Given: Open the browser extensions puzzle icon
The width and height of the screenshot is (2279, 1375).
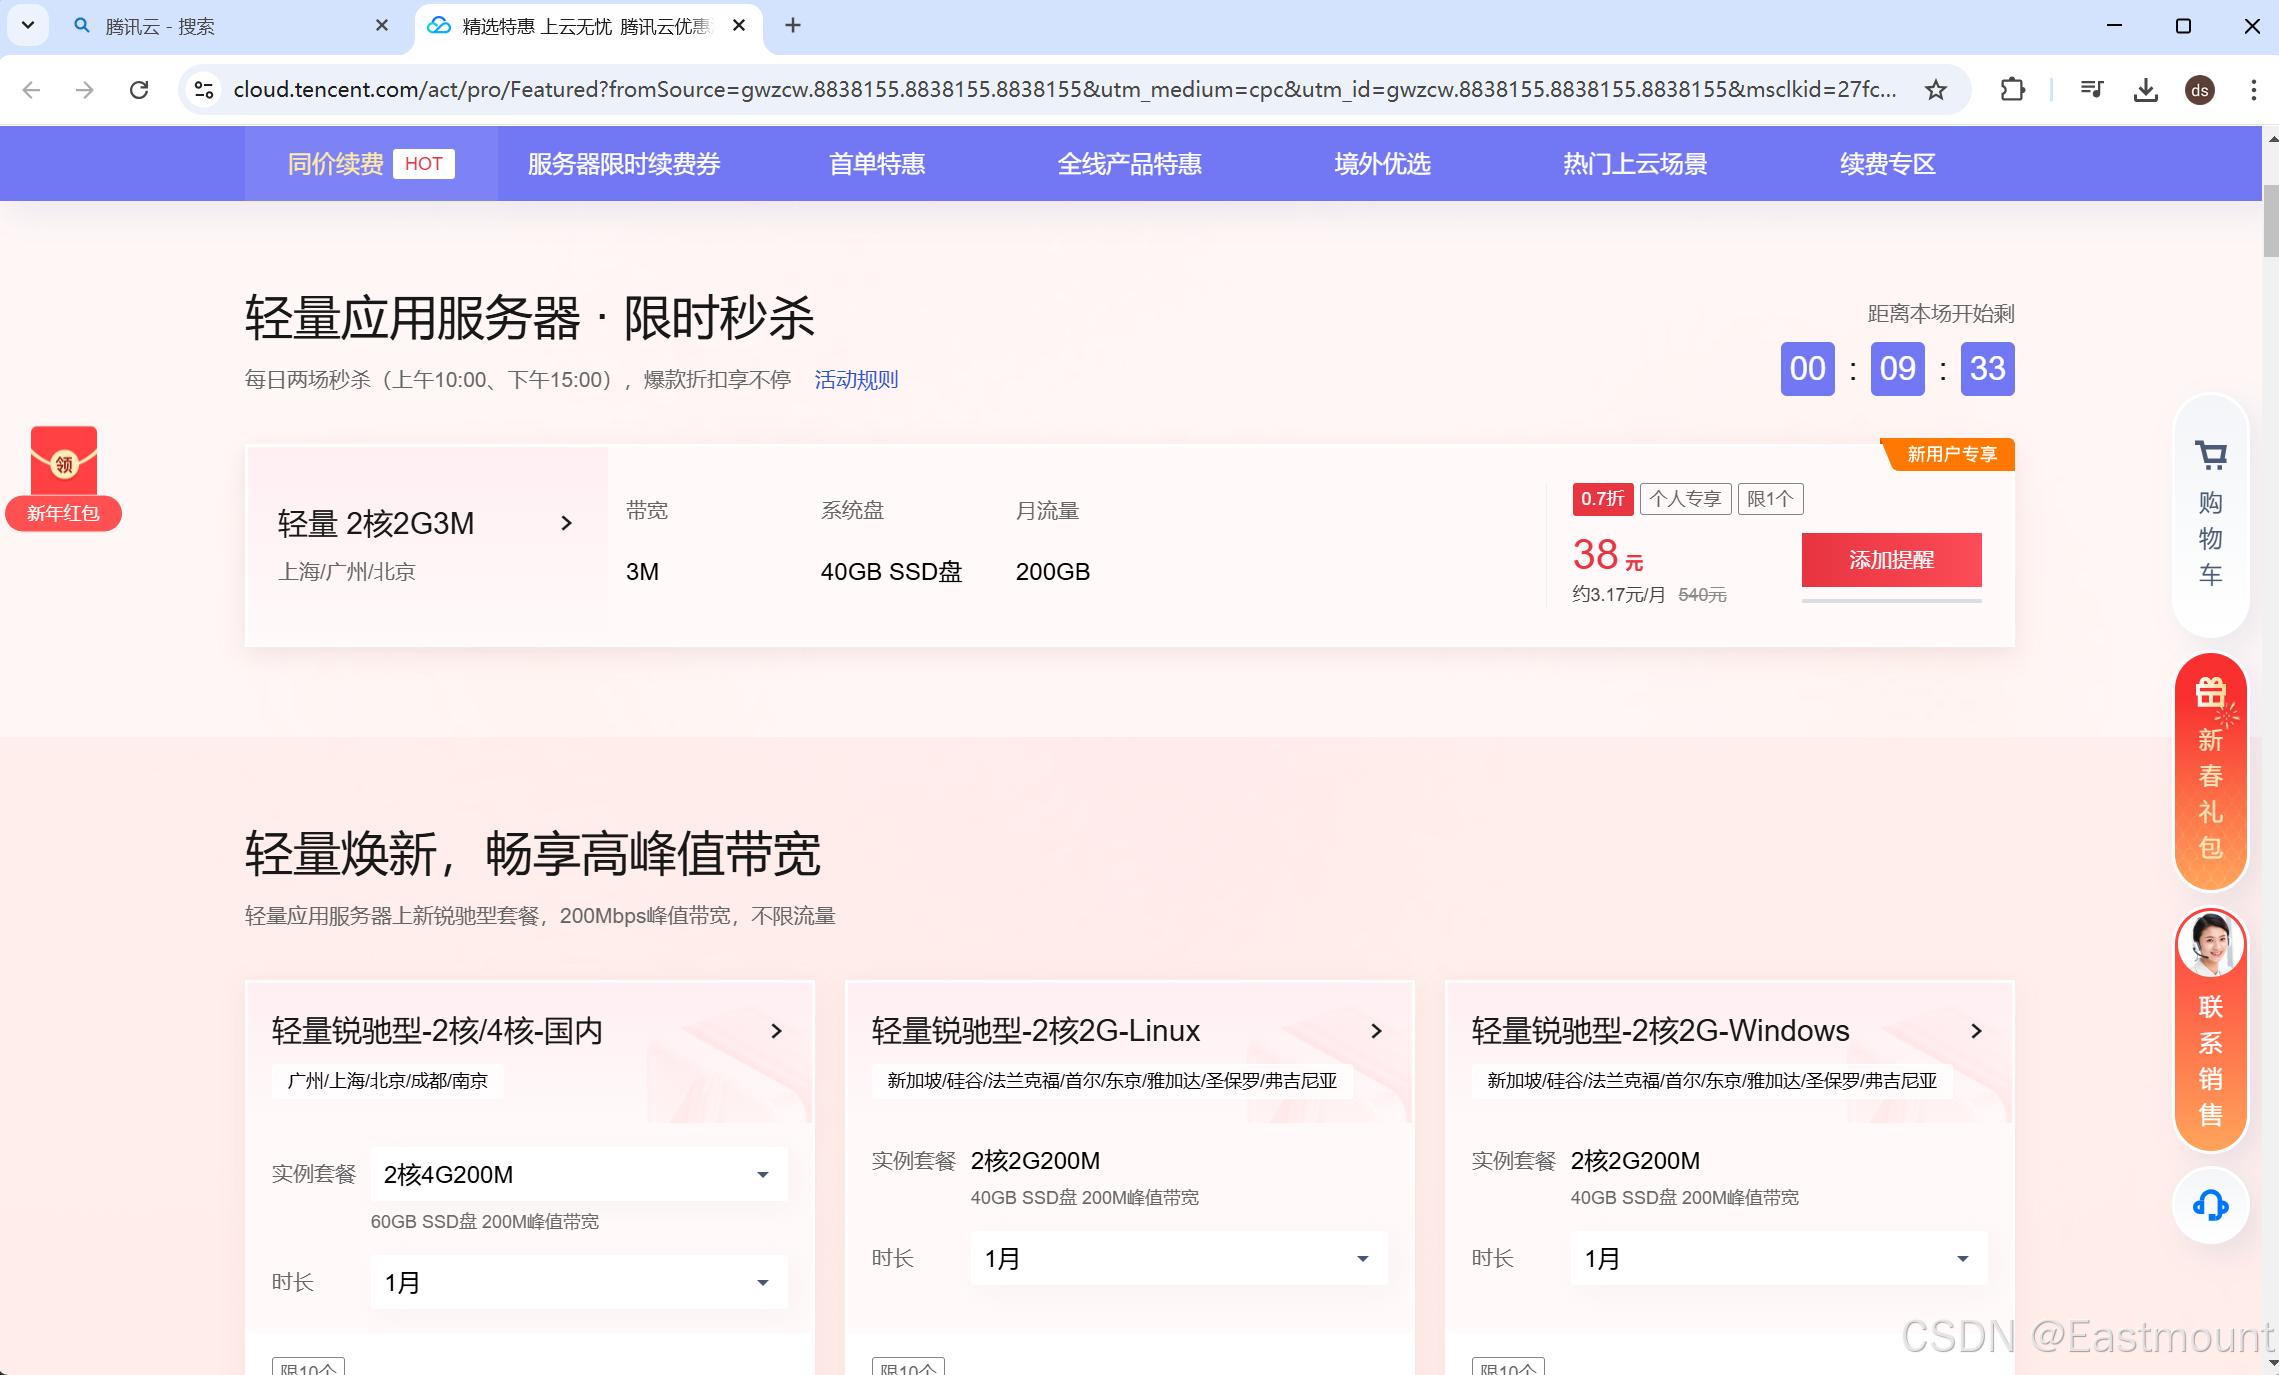Looking at the screenshot, I should tap(2013, 90).
